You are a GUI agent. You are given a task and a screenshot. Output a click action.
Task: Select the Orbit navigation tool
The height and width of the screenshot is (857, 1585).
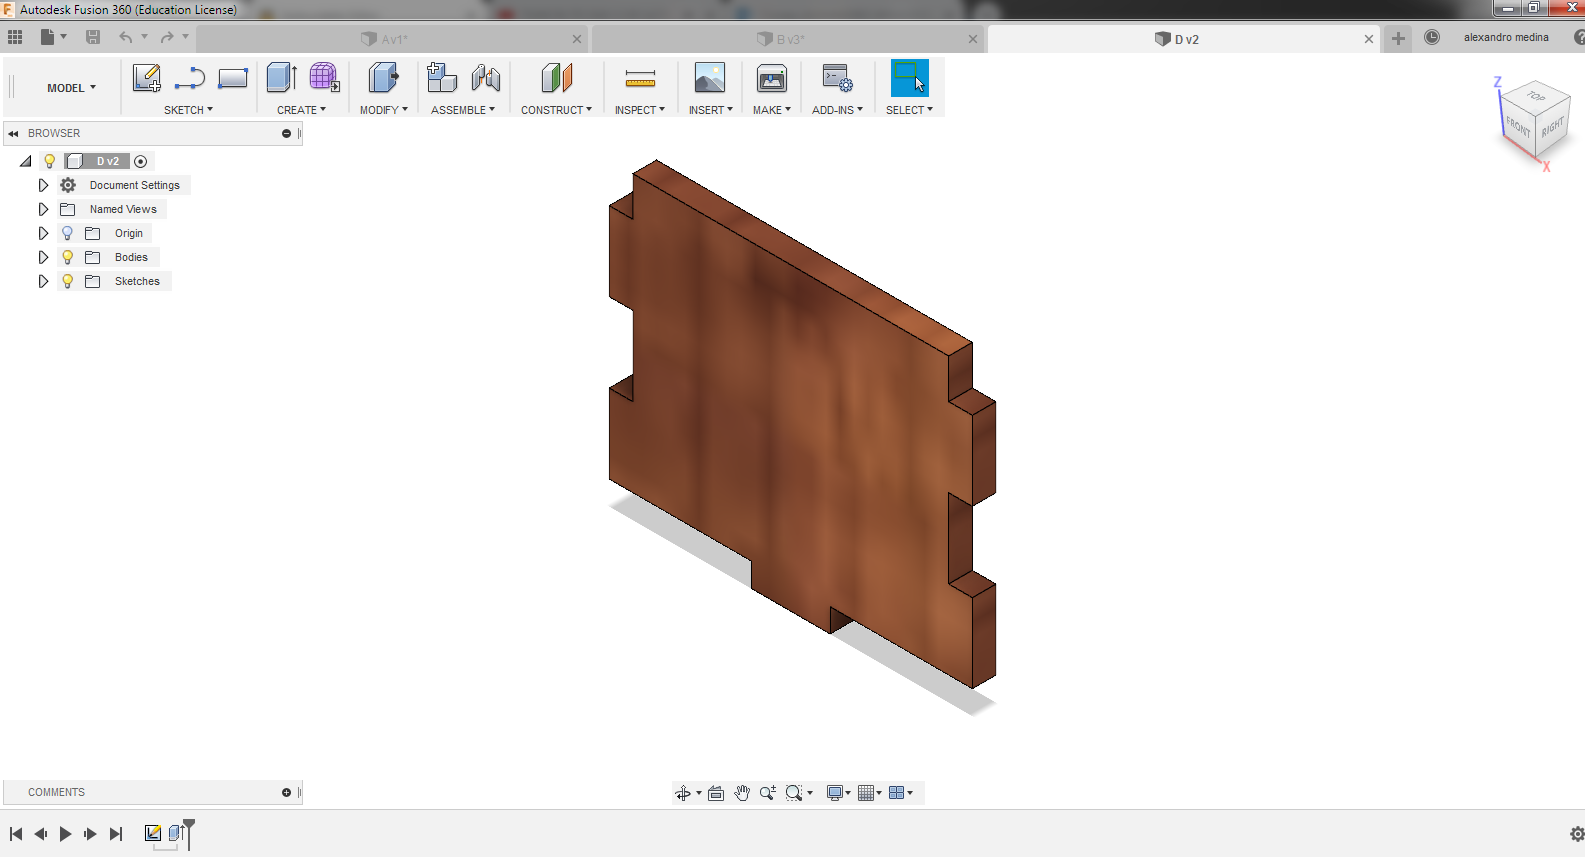(x=683, y=793)
